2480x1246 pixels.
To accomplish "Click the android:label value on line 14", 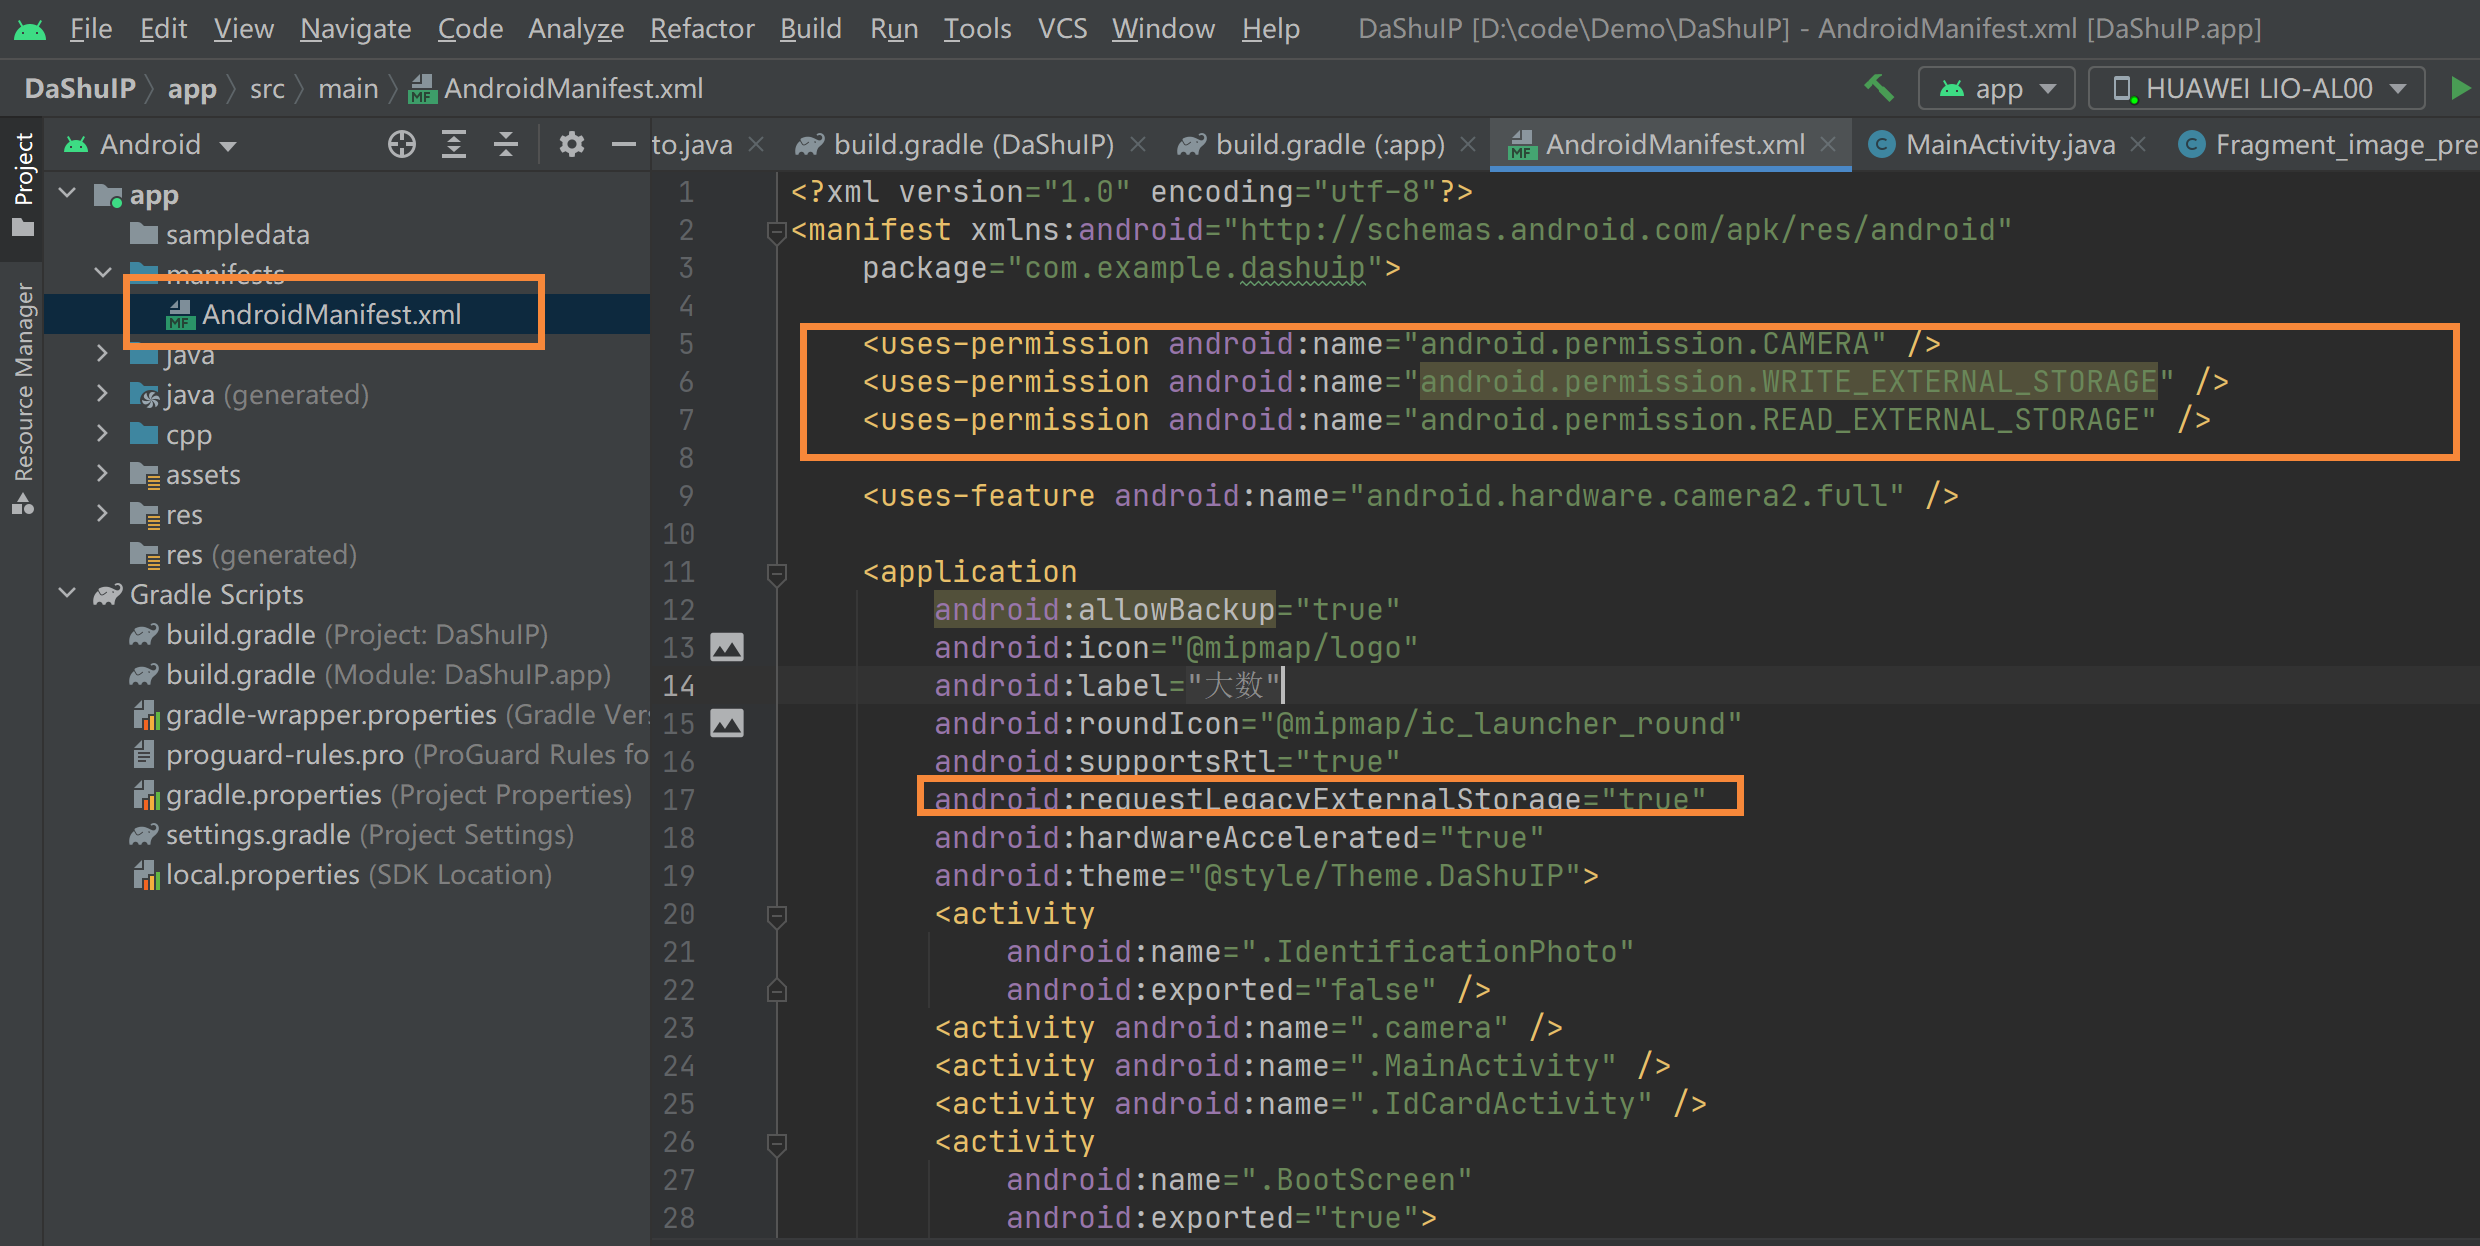I will (x=1234, y=686).
